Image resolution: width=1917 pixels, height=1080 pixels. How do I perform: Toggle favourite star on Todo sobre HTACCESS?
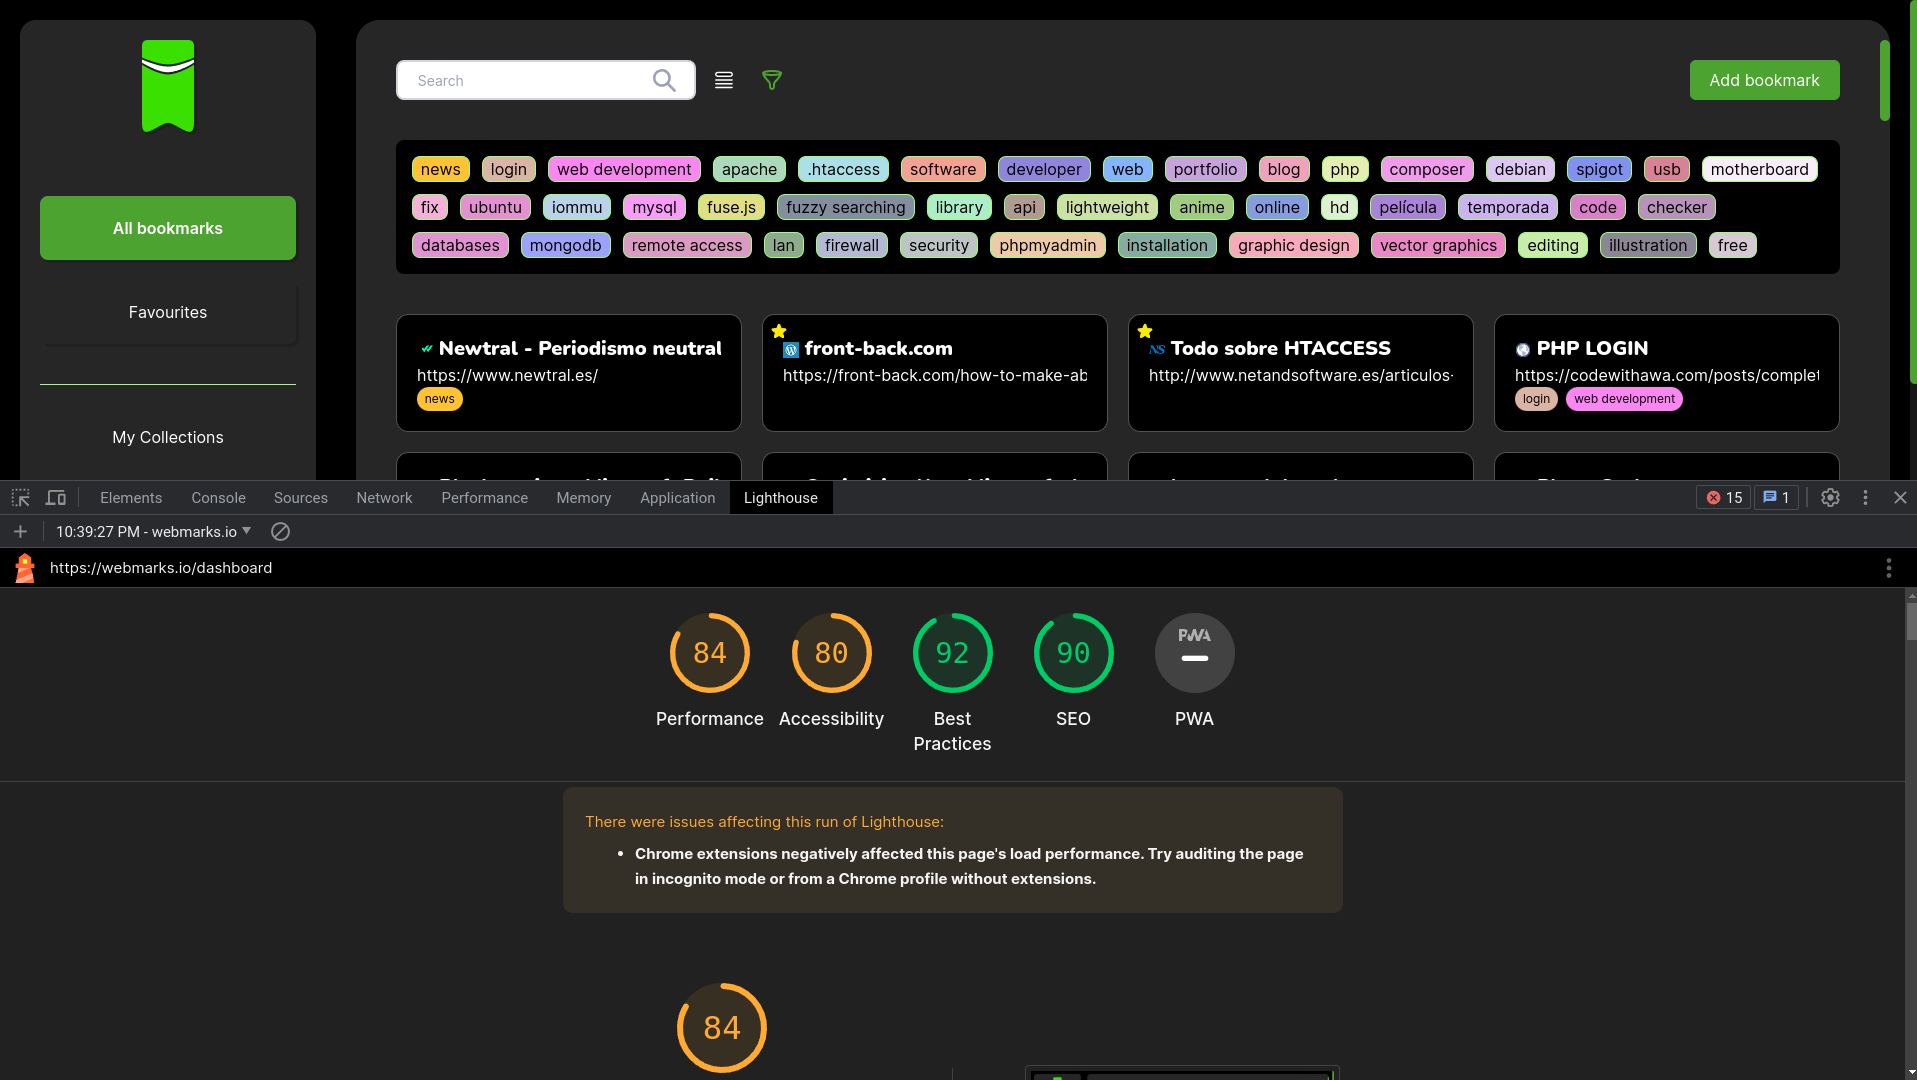(x=1145, y=331)
